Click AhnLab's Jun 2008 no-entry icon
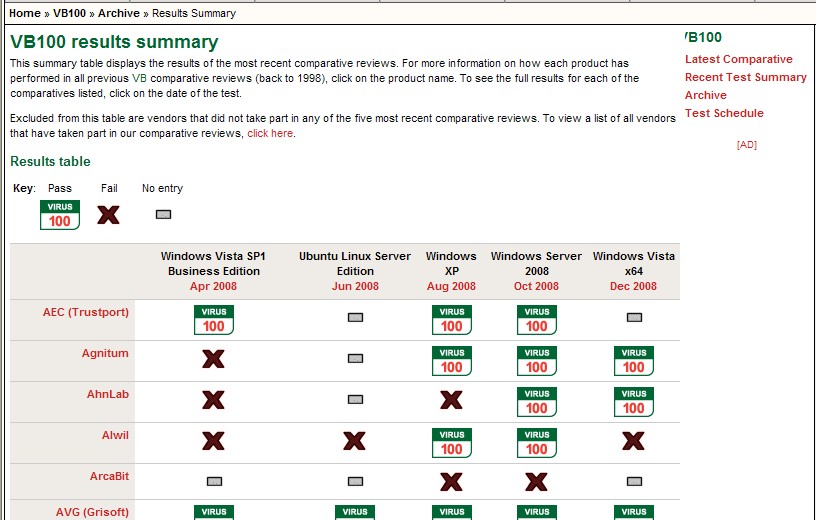This screenshot has height=520, width=816. 355,400
